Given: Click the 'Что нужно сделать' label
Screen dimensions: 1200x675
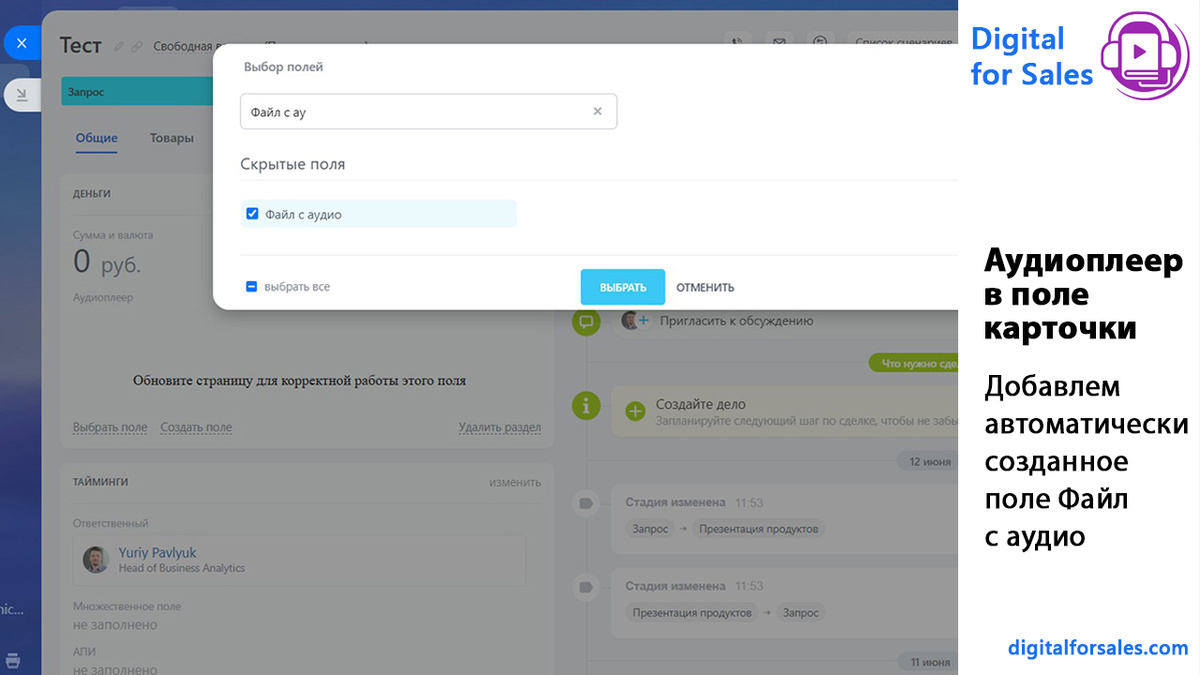Looking at the screenshot, I should coord(913,363).
